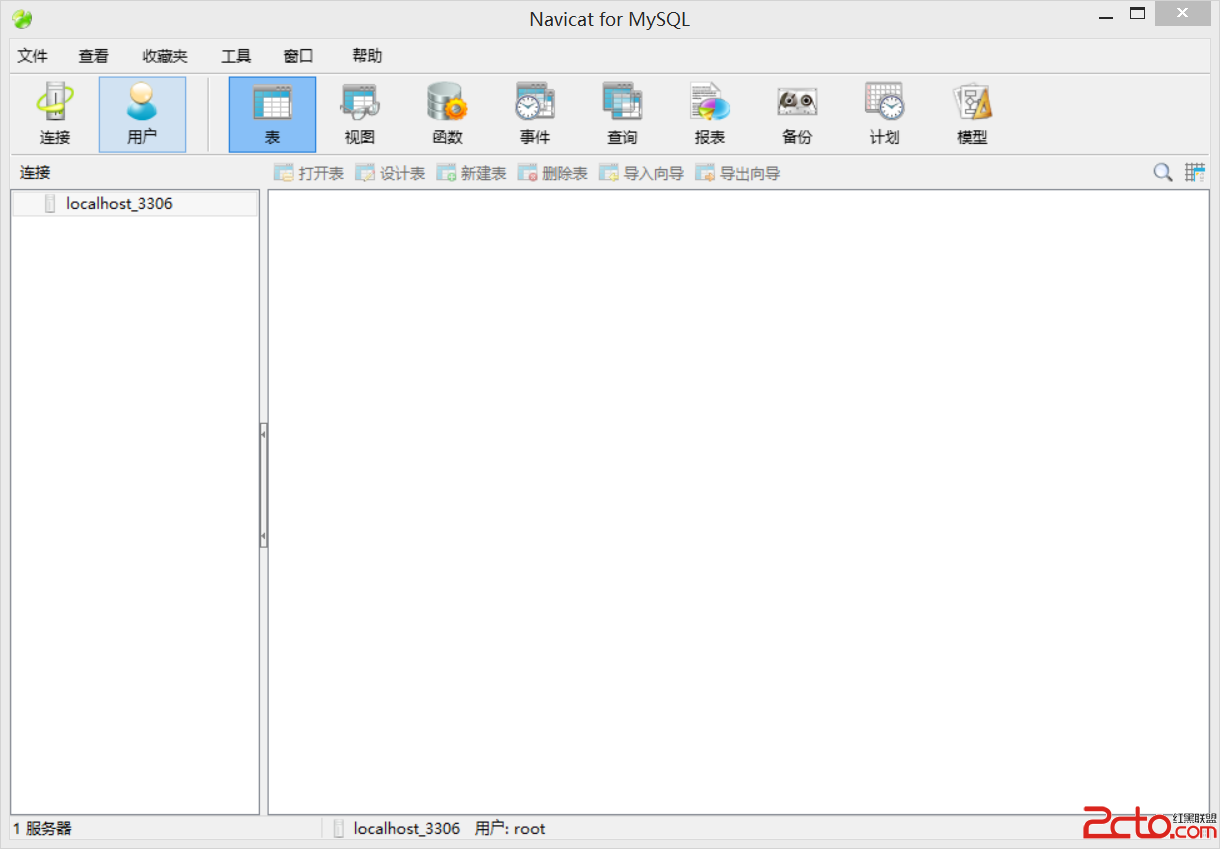Open the Help (帮助) menu
Image resolution: width=1220 pixels, height=849 pixels.
pos(367,56)
